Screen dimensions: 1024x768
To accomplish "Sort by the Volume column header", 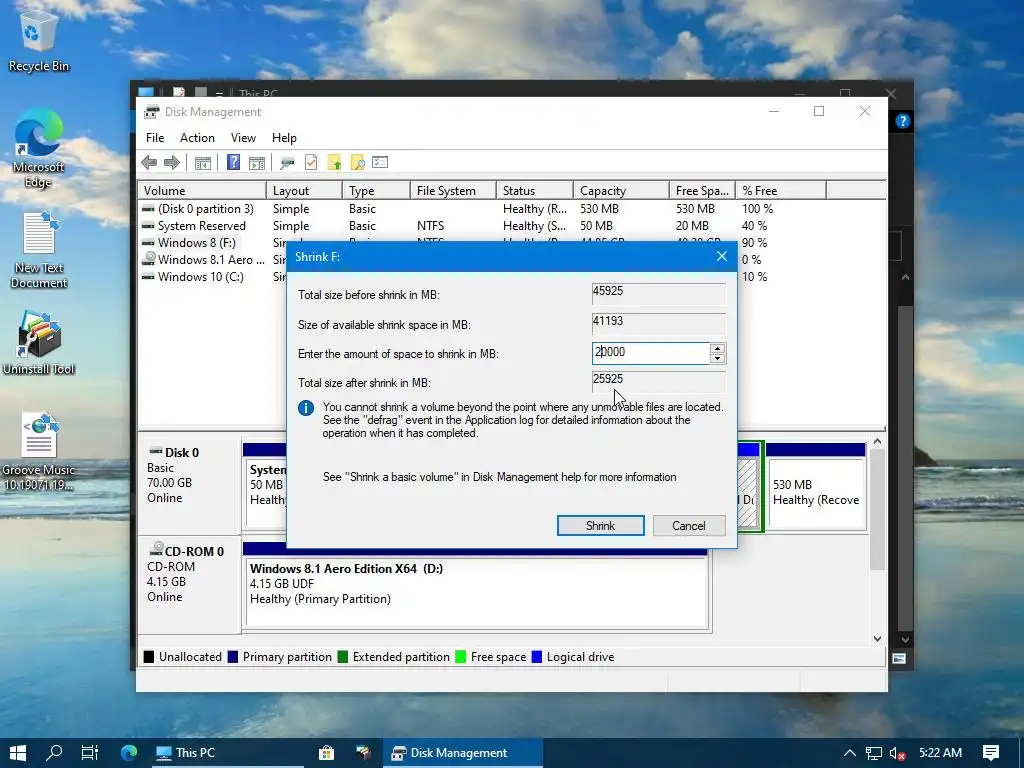I will coord(202,191).
